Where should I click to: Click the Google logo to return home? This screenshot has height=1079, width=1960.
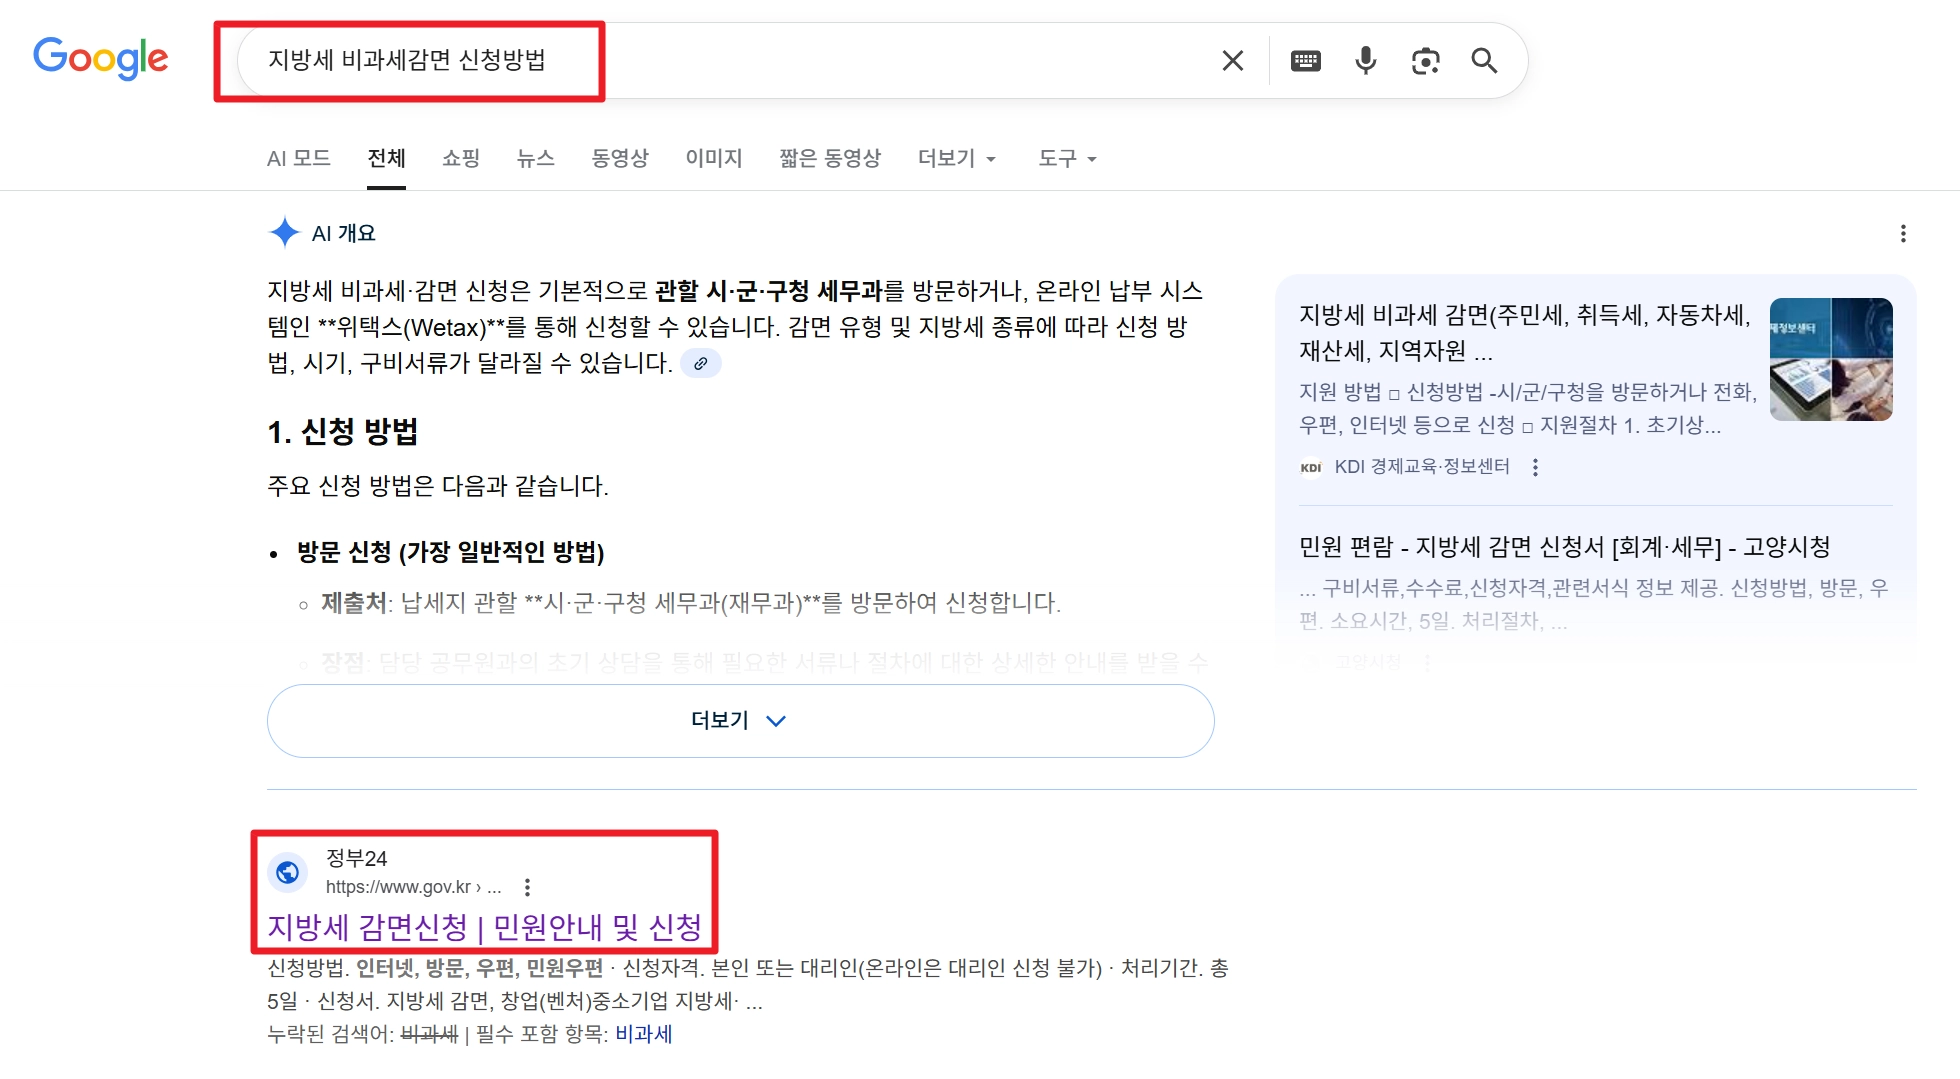[x=100, y=59]
